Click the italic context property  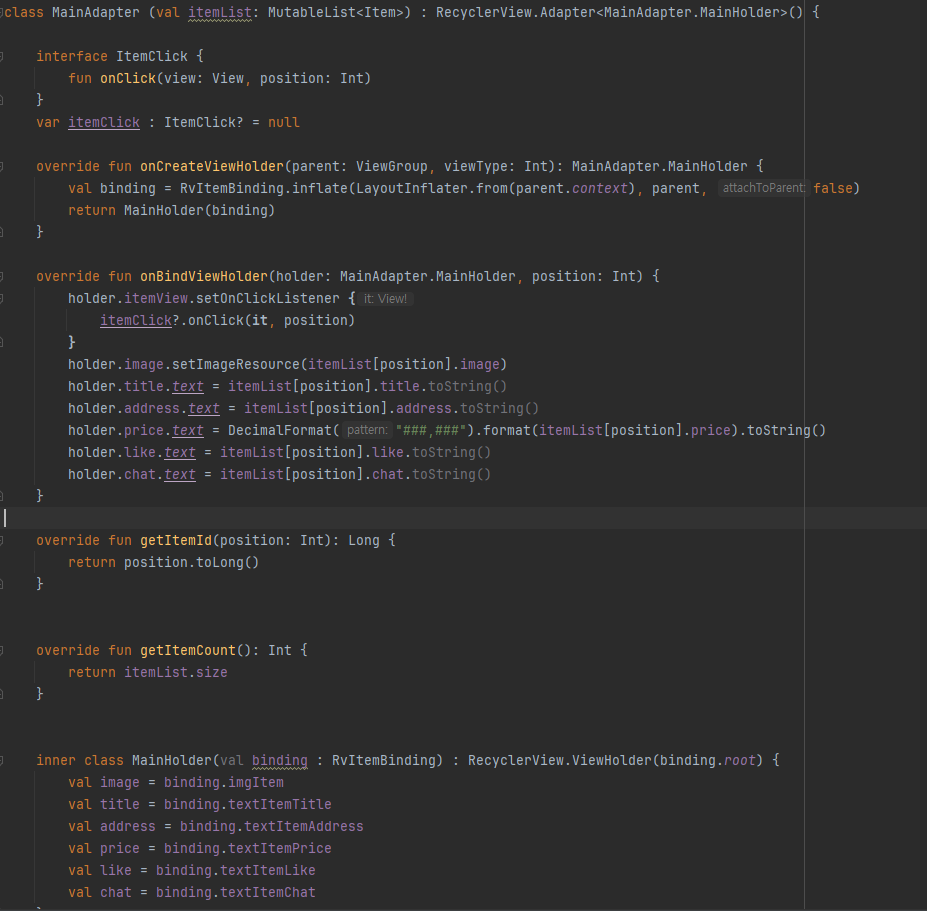[x=599, y=189]
